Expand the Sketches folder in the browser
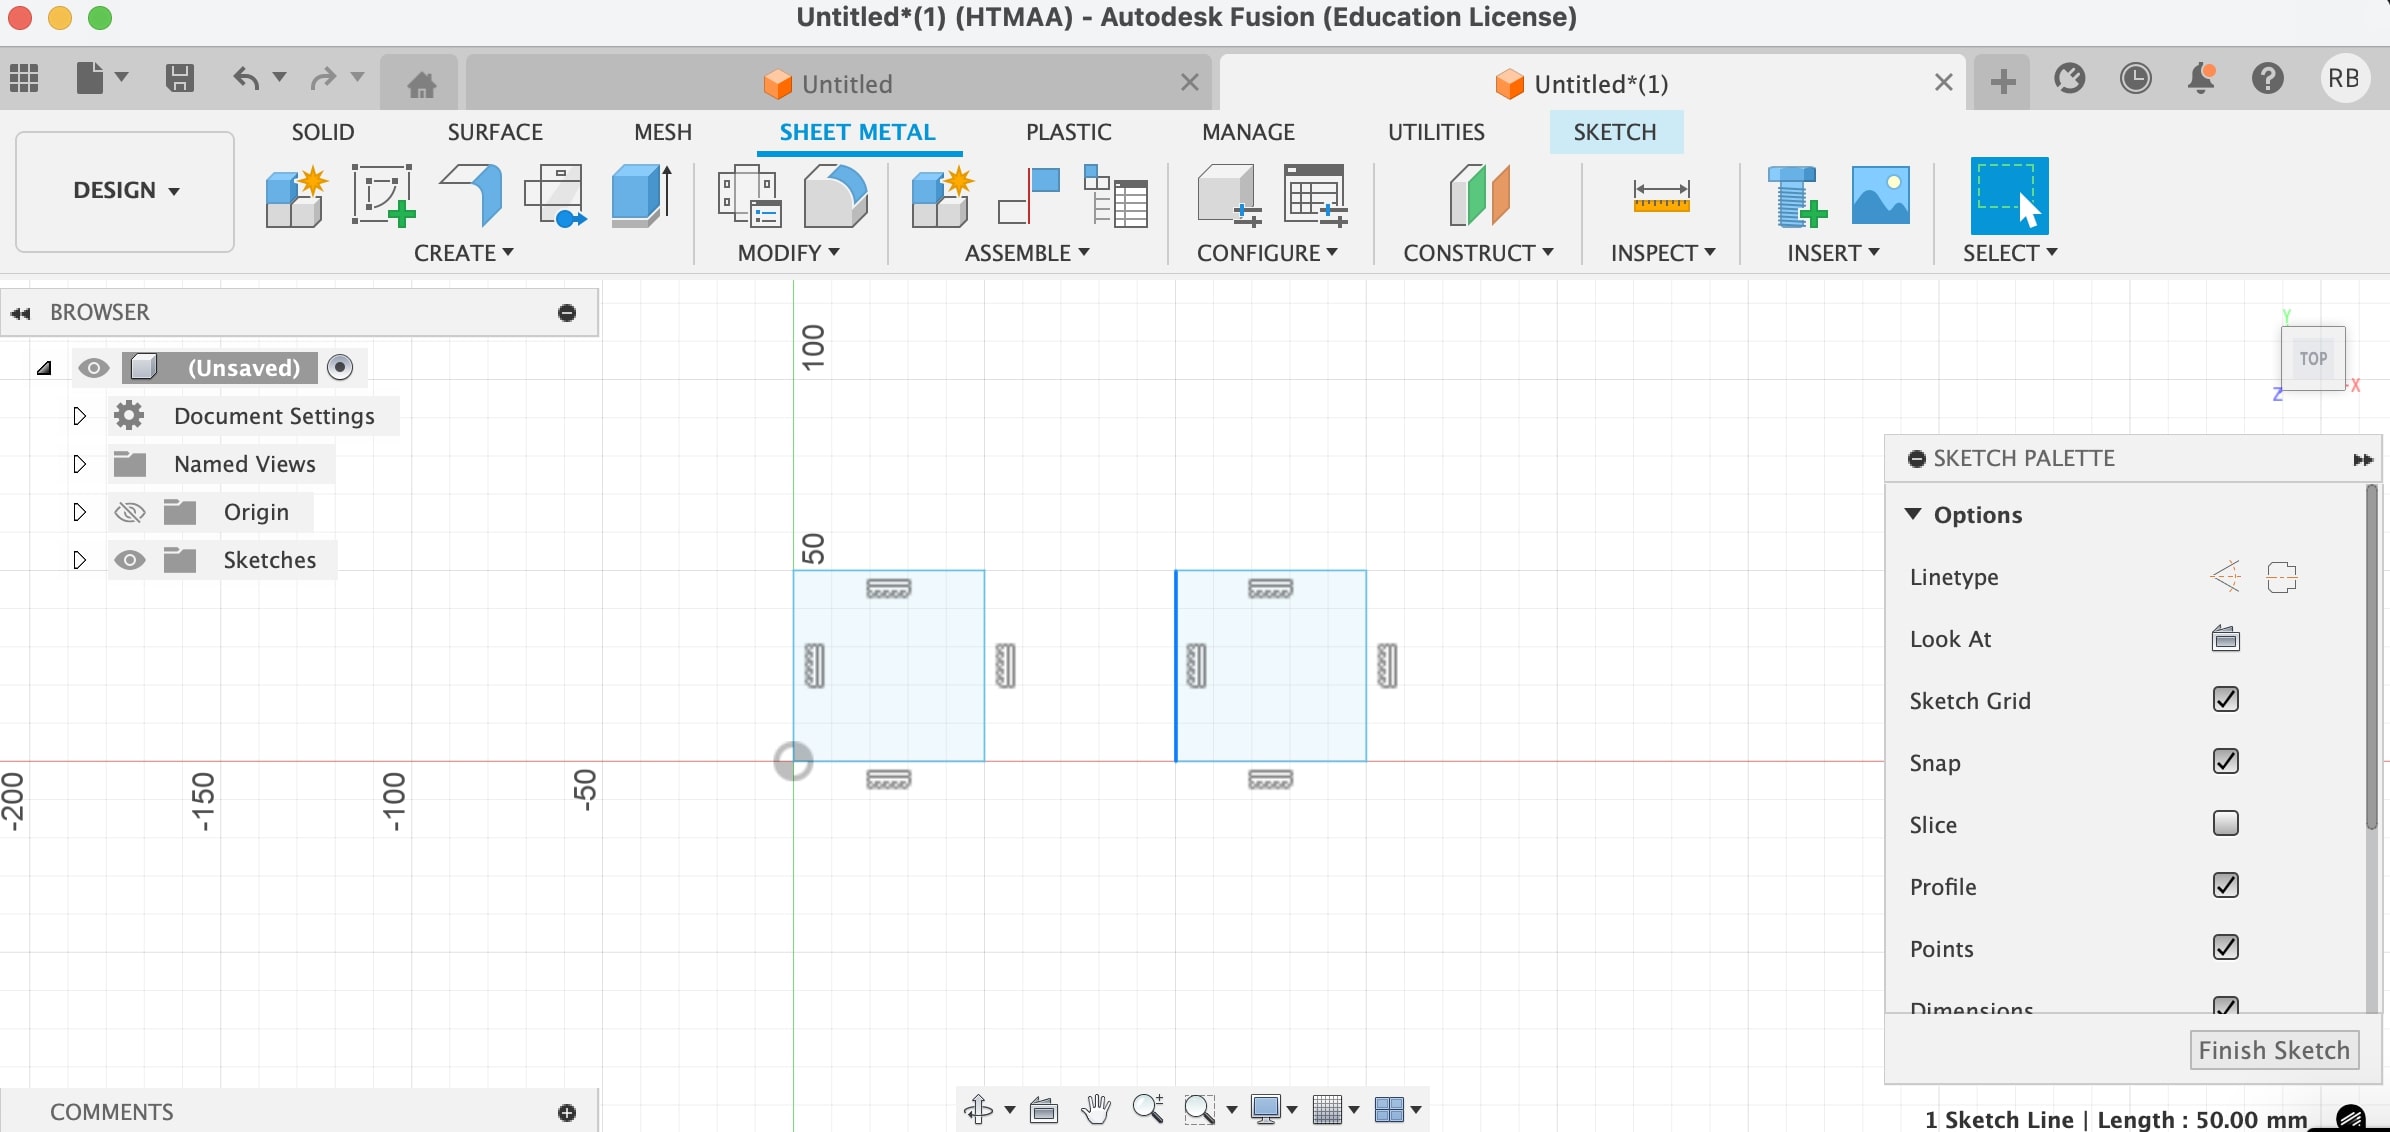The width and height of the screenshot is (2390, 1132). coord(80,561)
